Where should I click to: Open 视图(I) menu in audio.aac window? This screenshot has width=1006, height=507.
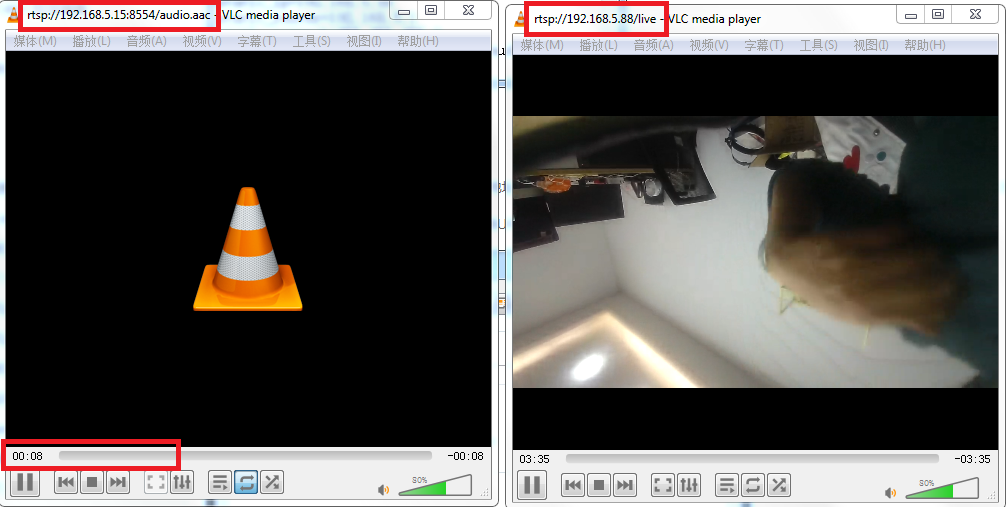(x=364, y=41)
